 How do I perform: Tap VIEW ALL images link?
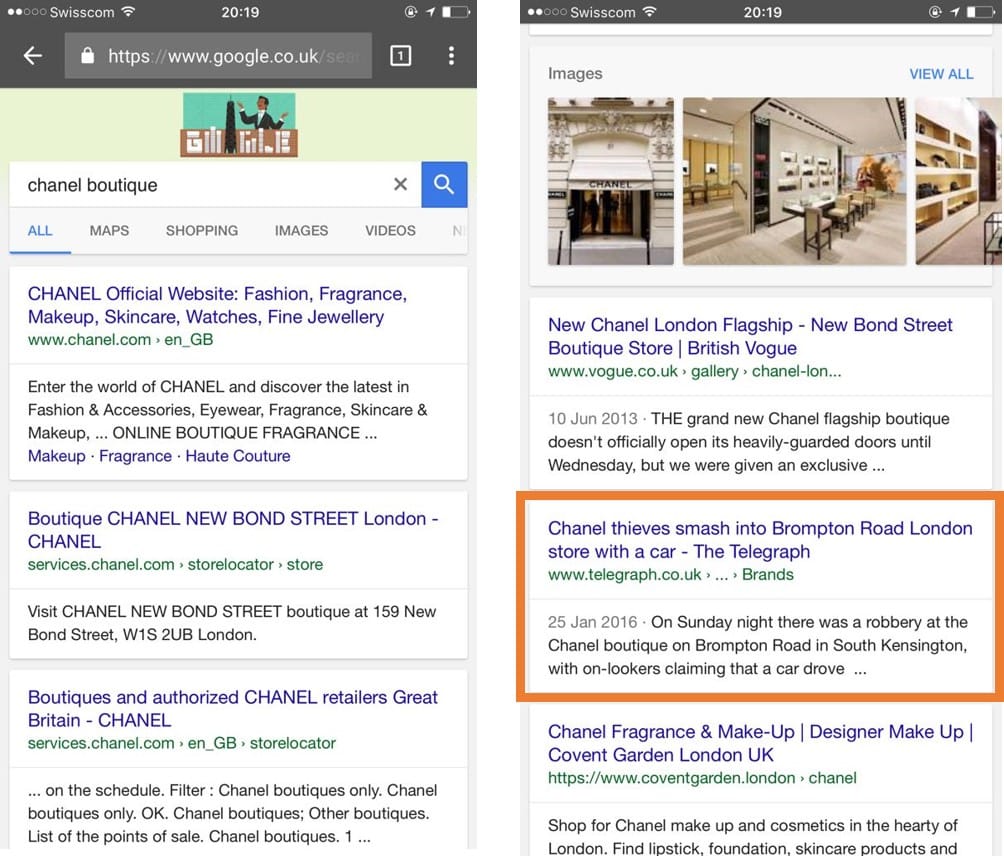tap(941, 74)
